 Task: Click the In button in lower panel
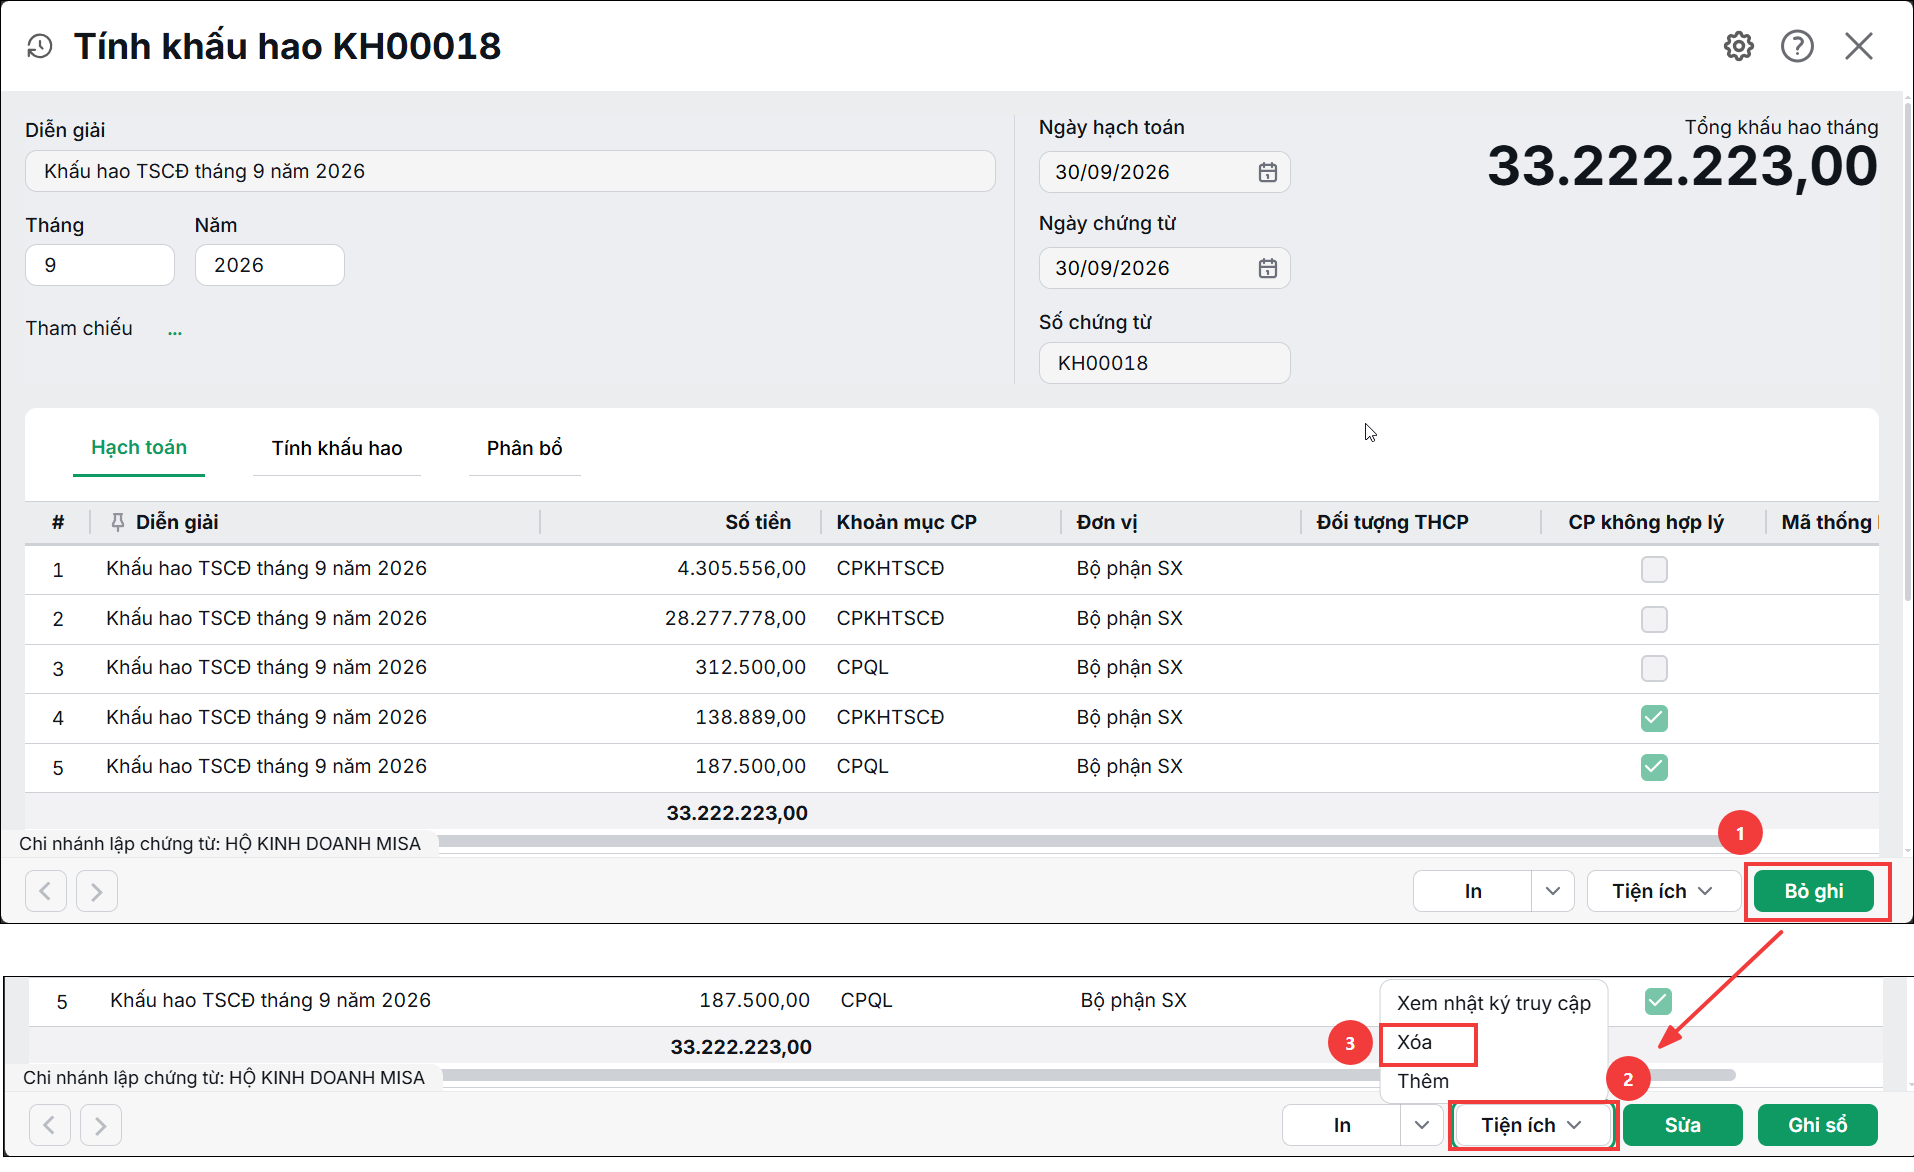pos(1342,1125)
